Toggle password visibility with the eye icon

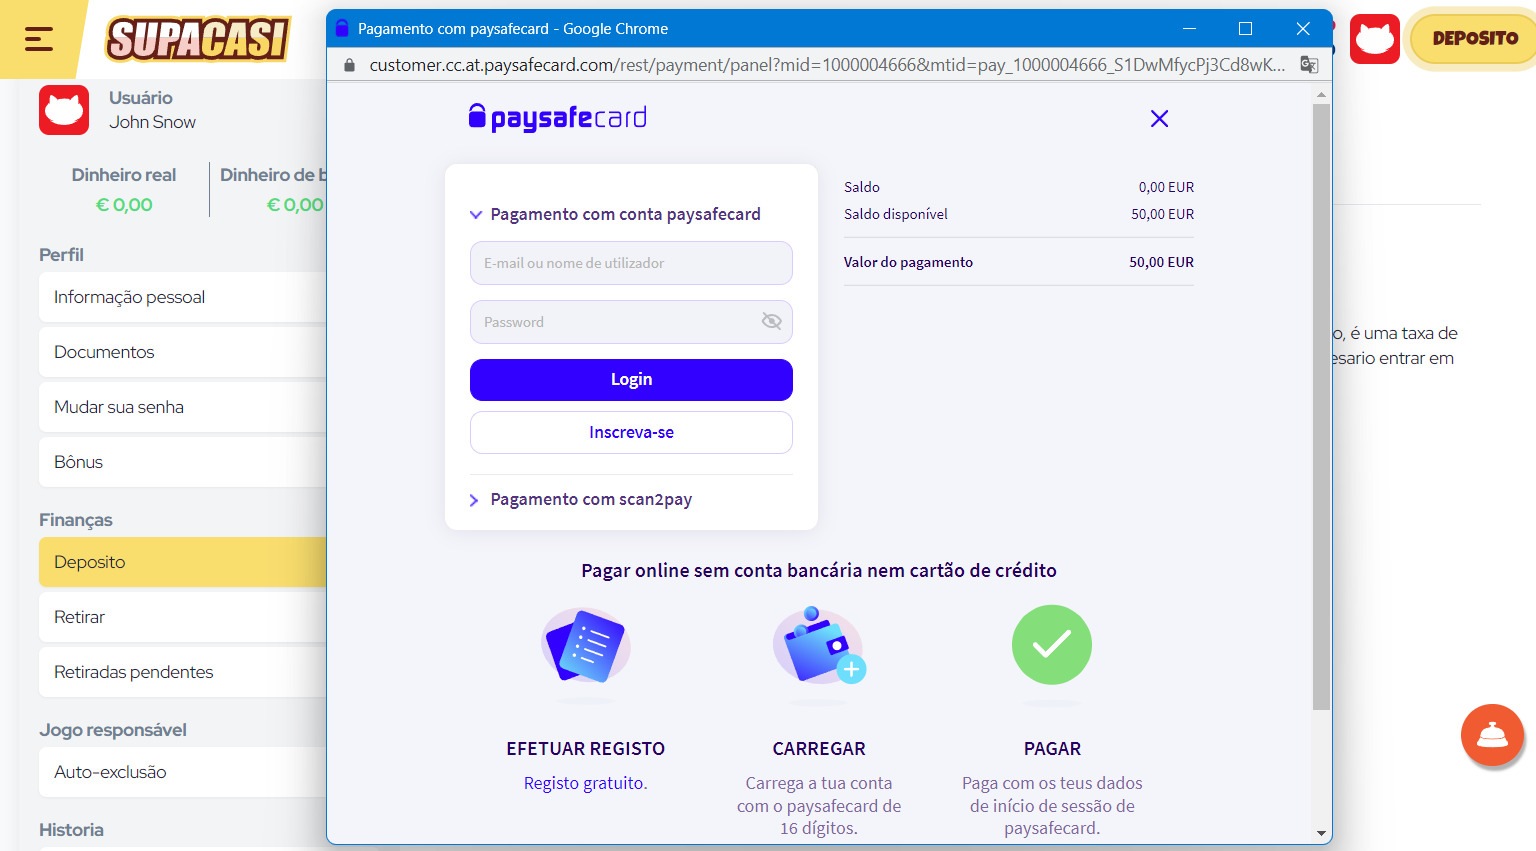[770, 321]
